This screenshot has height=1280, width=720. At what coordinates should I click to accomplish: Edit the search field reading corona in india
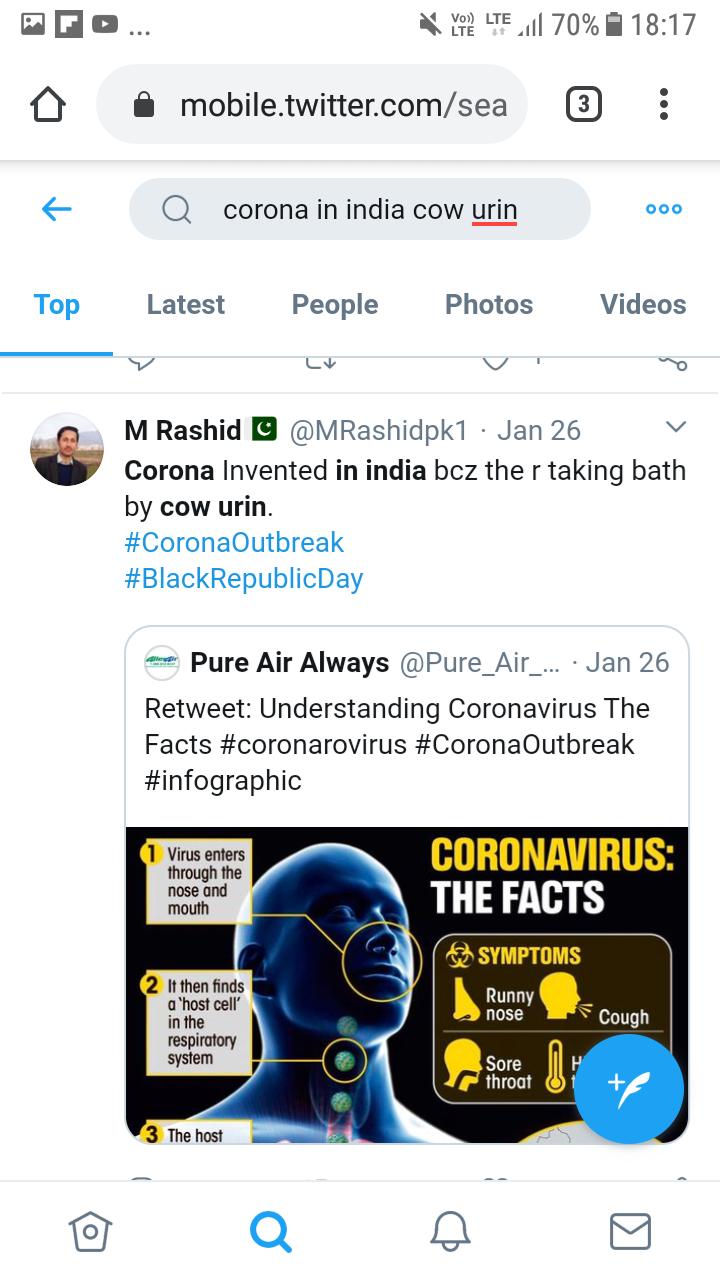click(360, 210)
